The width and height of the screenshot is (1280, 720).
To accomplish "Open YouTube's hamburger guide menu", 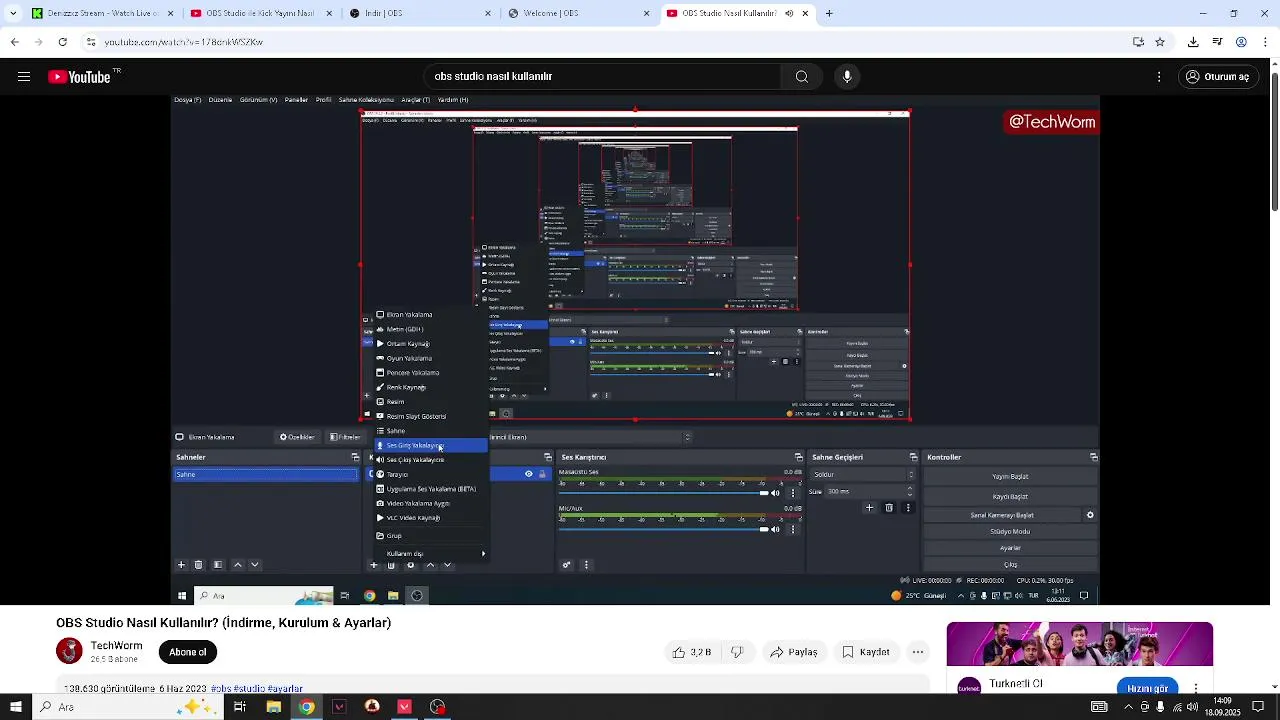I will pyautogui.click(x=24, y=77).
